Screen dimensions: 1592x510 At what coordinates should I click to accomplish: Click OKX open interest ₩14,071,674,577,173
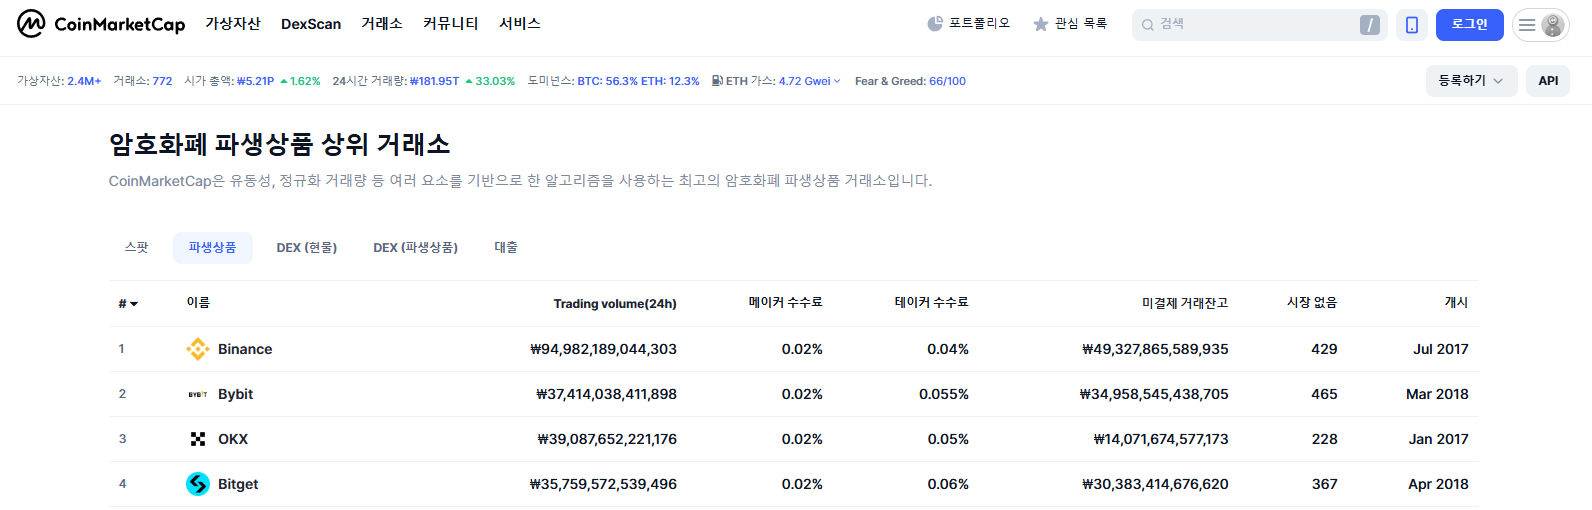click(x=1161, y=439)
